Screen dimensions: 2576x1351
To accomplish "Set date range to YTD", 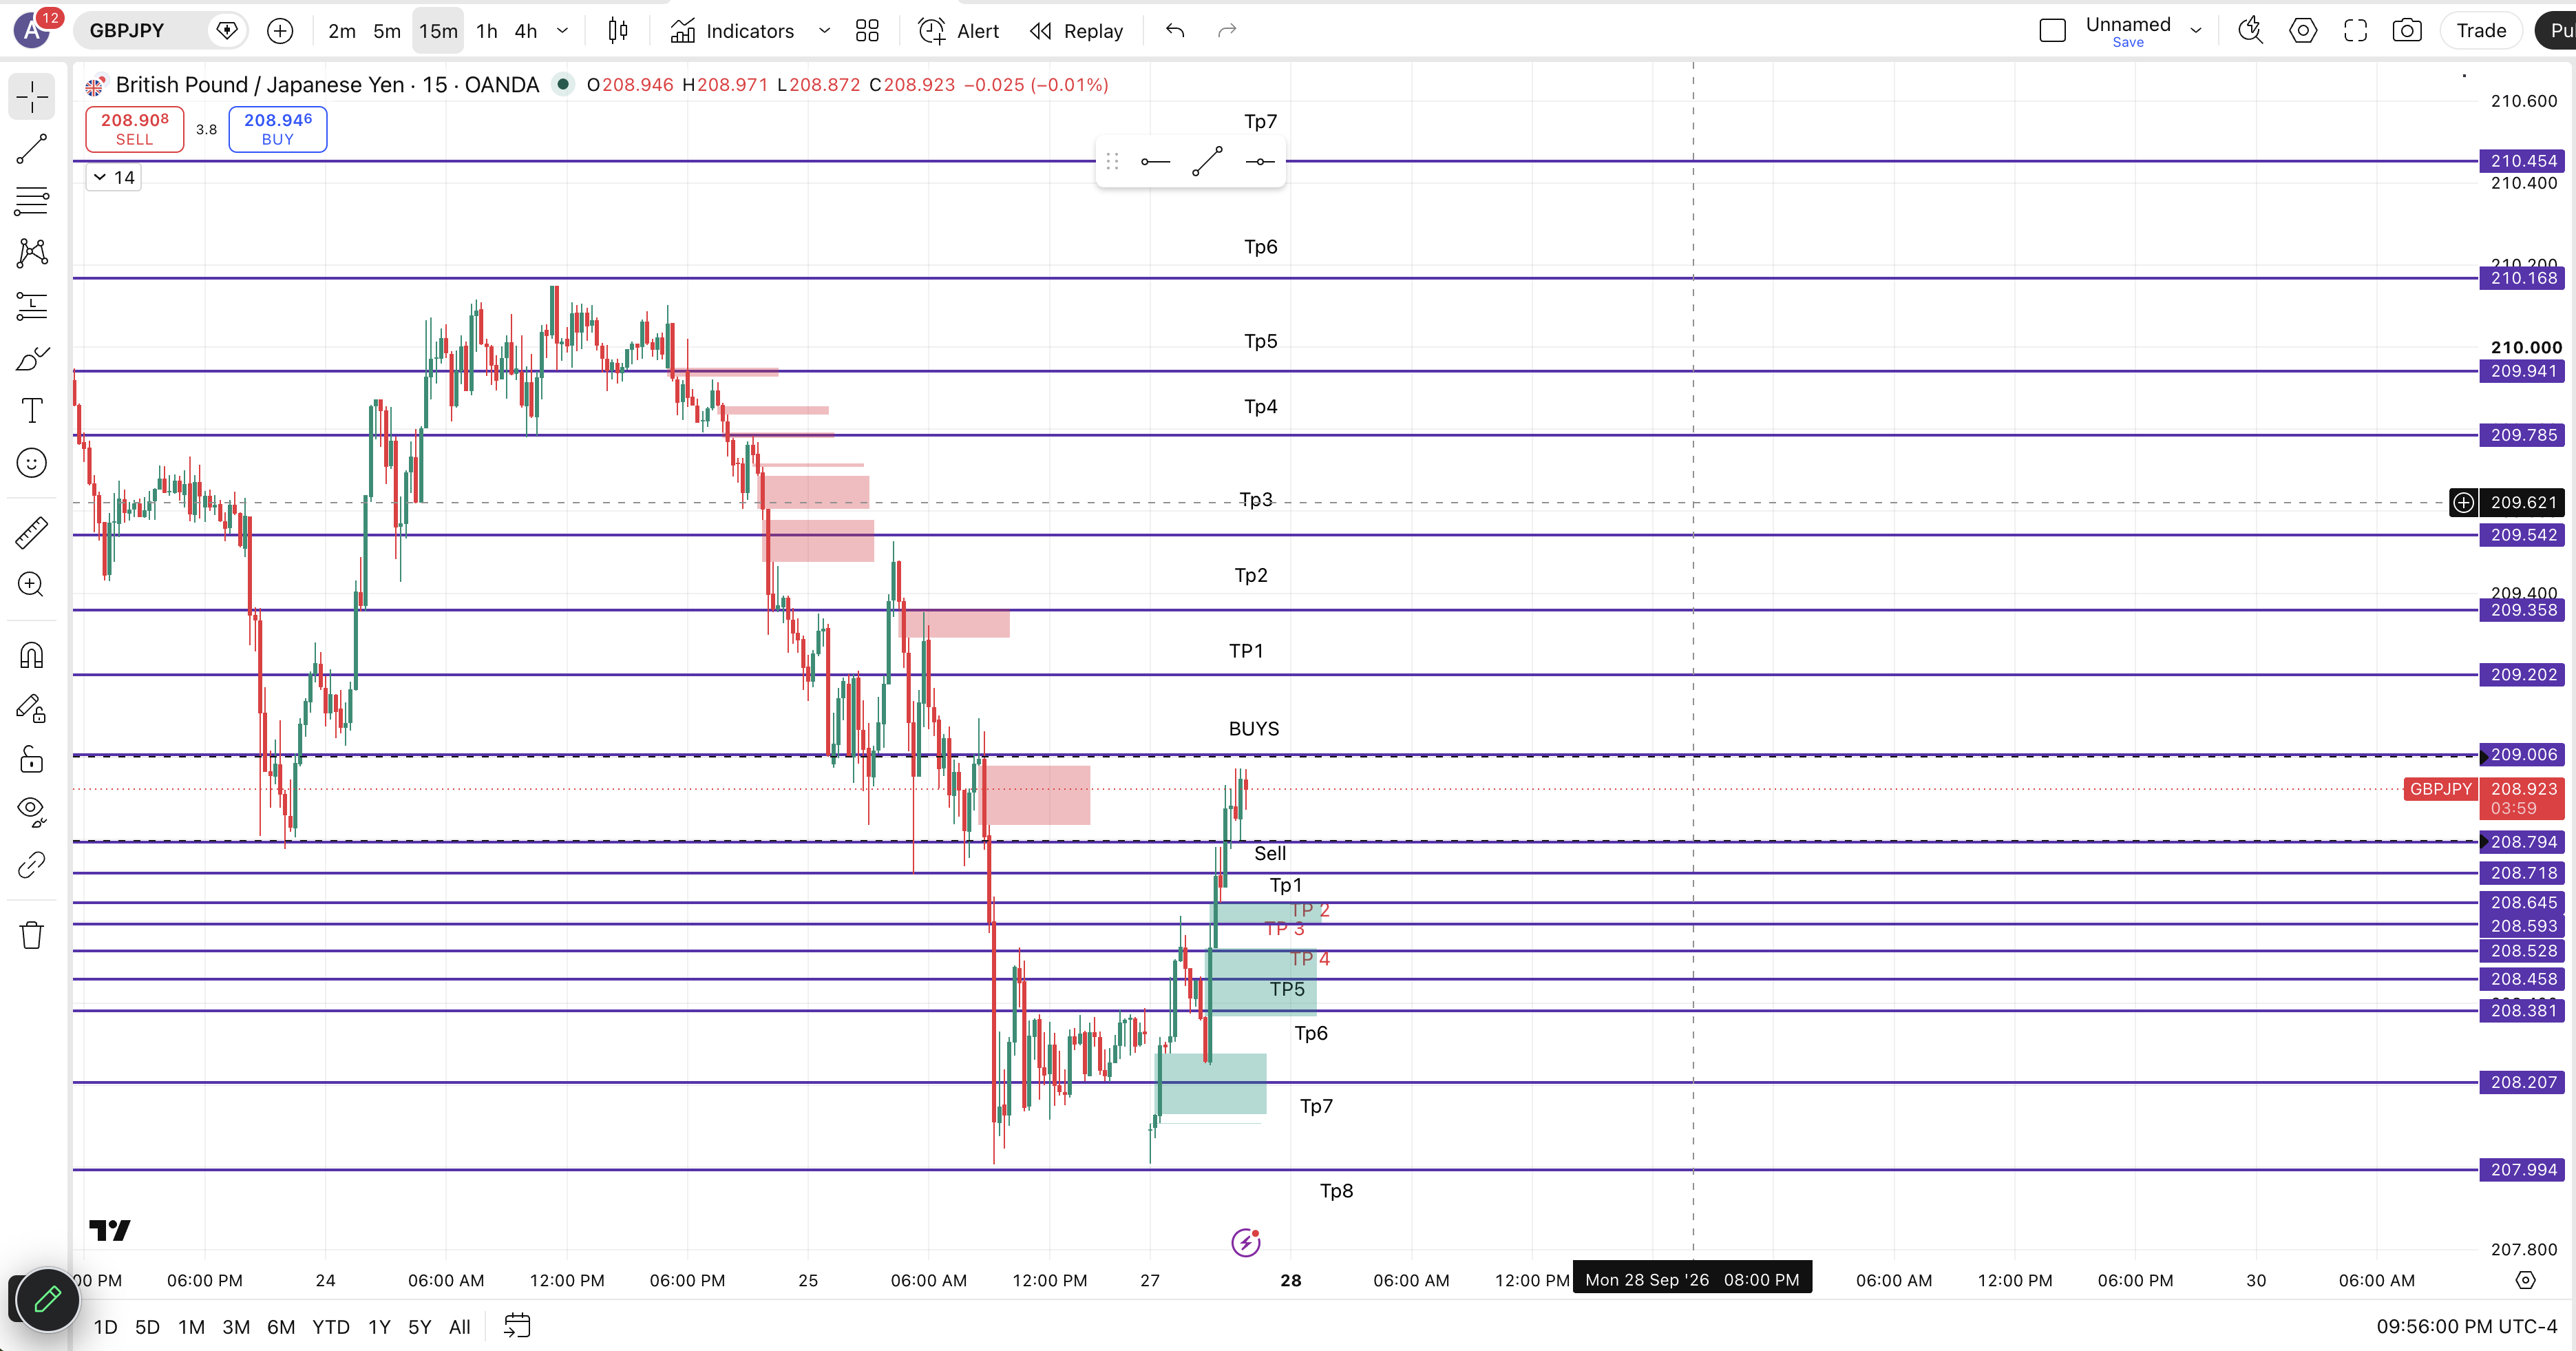I will (x=331, y=1327).
